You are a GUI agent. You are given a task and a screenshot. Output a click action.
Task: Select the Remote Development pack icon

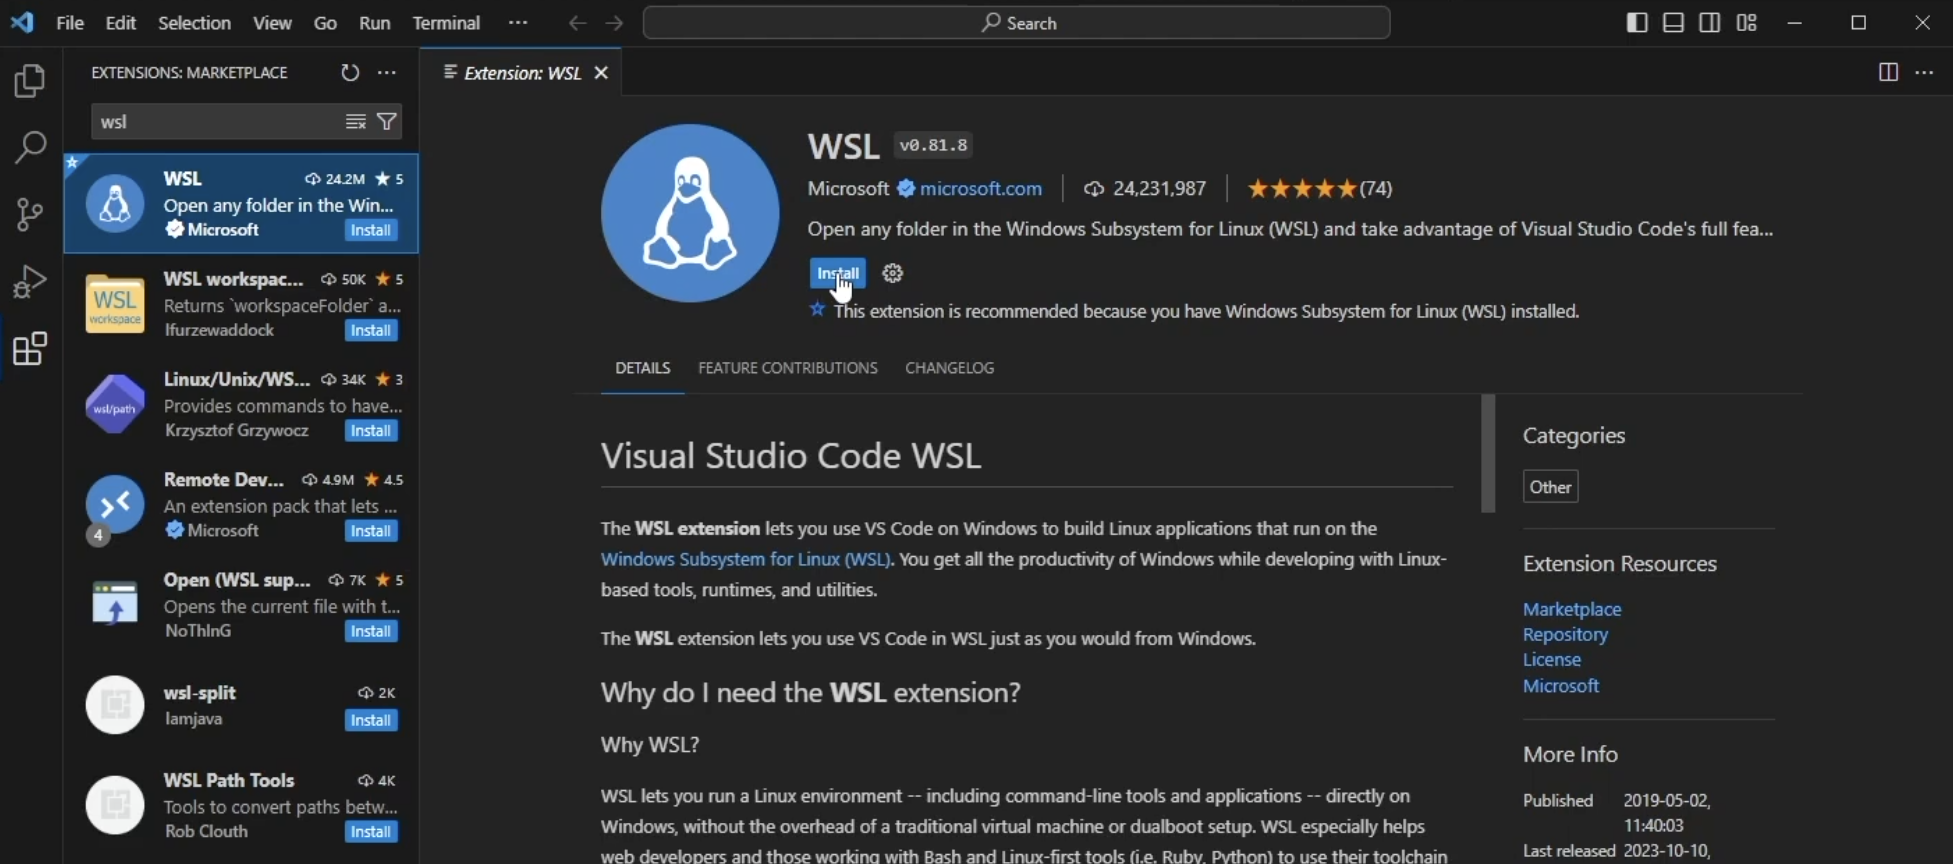click(x=115, y=504)
